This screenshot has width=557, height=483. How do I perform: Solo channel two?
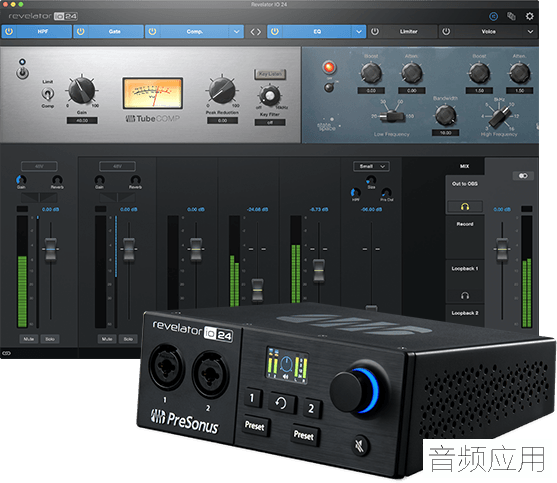pos(128,339)
